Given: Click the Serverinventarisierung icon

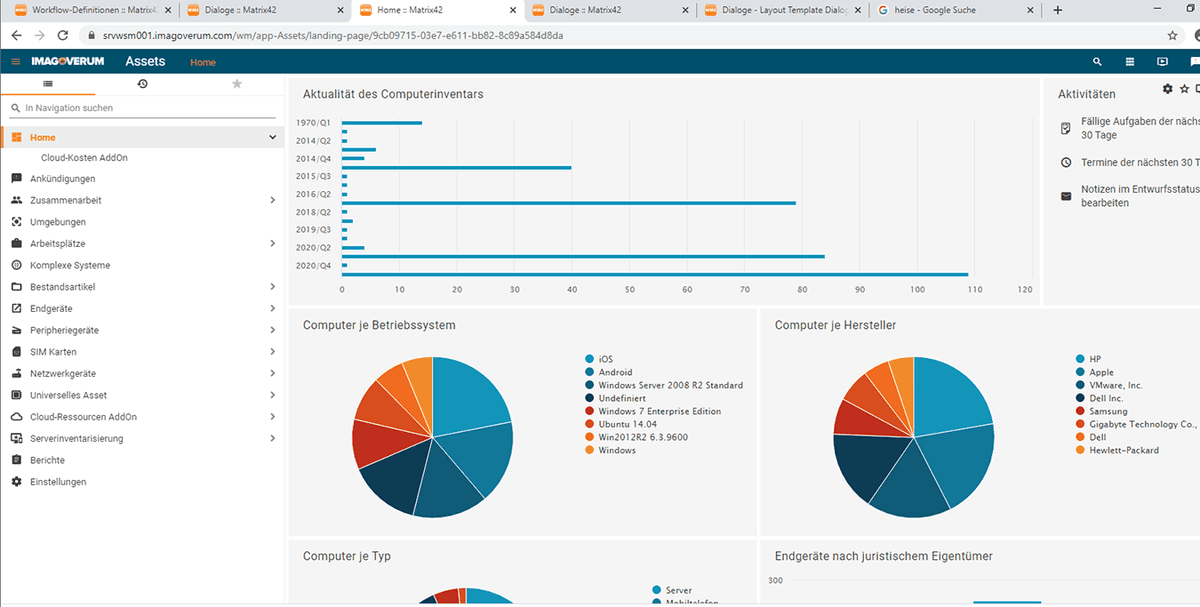Looking at the screenshot, I should pyautogui.click(x=16, y=438).
